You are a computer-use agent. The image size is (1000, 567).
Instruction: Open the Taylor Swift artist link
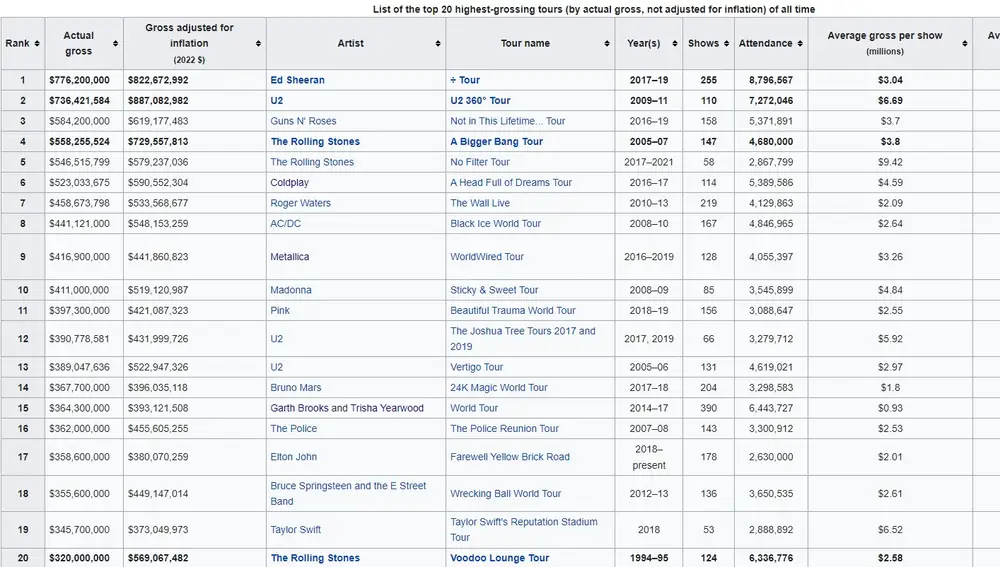coord(295,529)
